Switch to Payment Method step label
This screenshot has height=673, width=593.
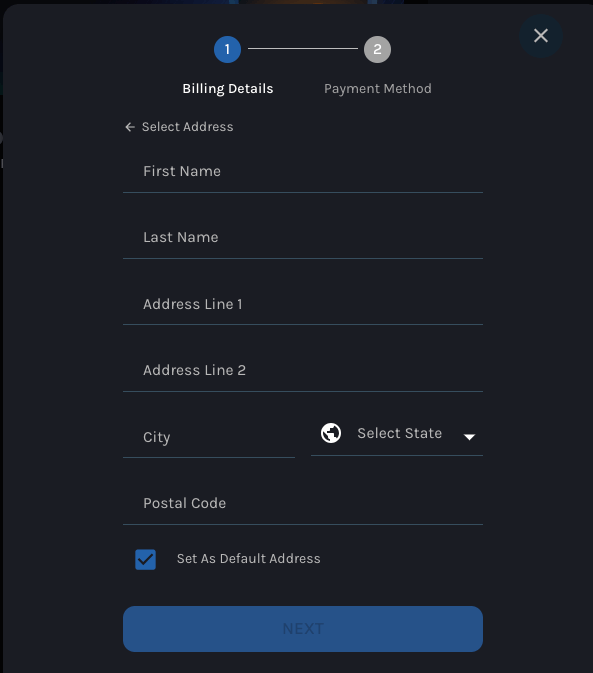click(x=378, y=89)
